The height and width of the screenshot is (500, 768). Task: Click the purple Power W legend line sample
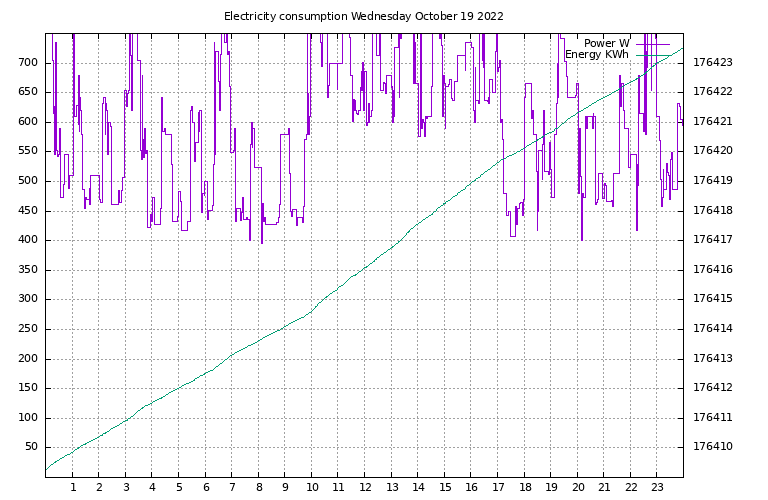pyautogui.click(x=653, y=44)
